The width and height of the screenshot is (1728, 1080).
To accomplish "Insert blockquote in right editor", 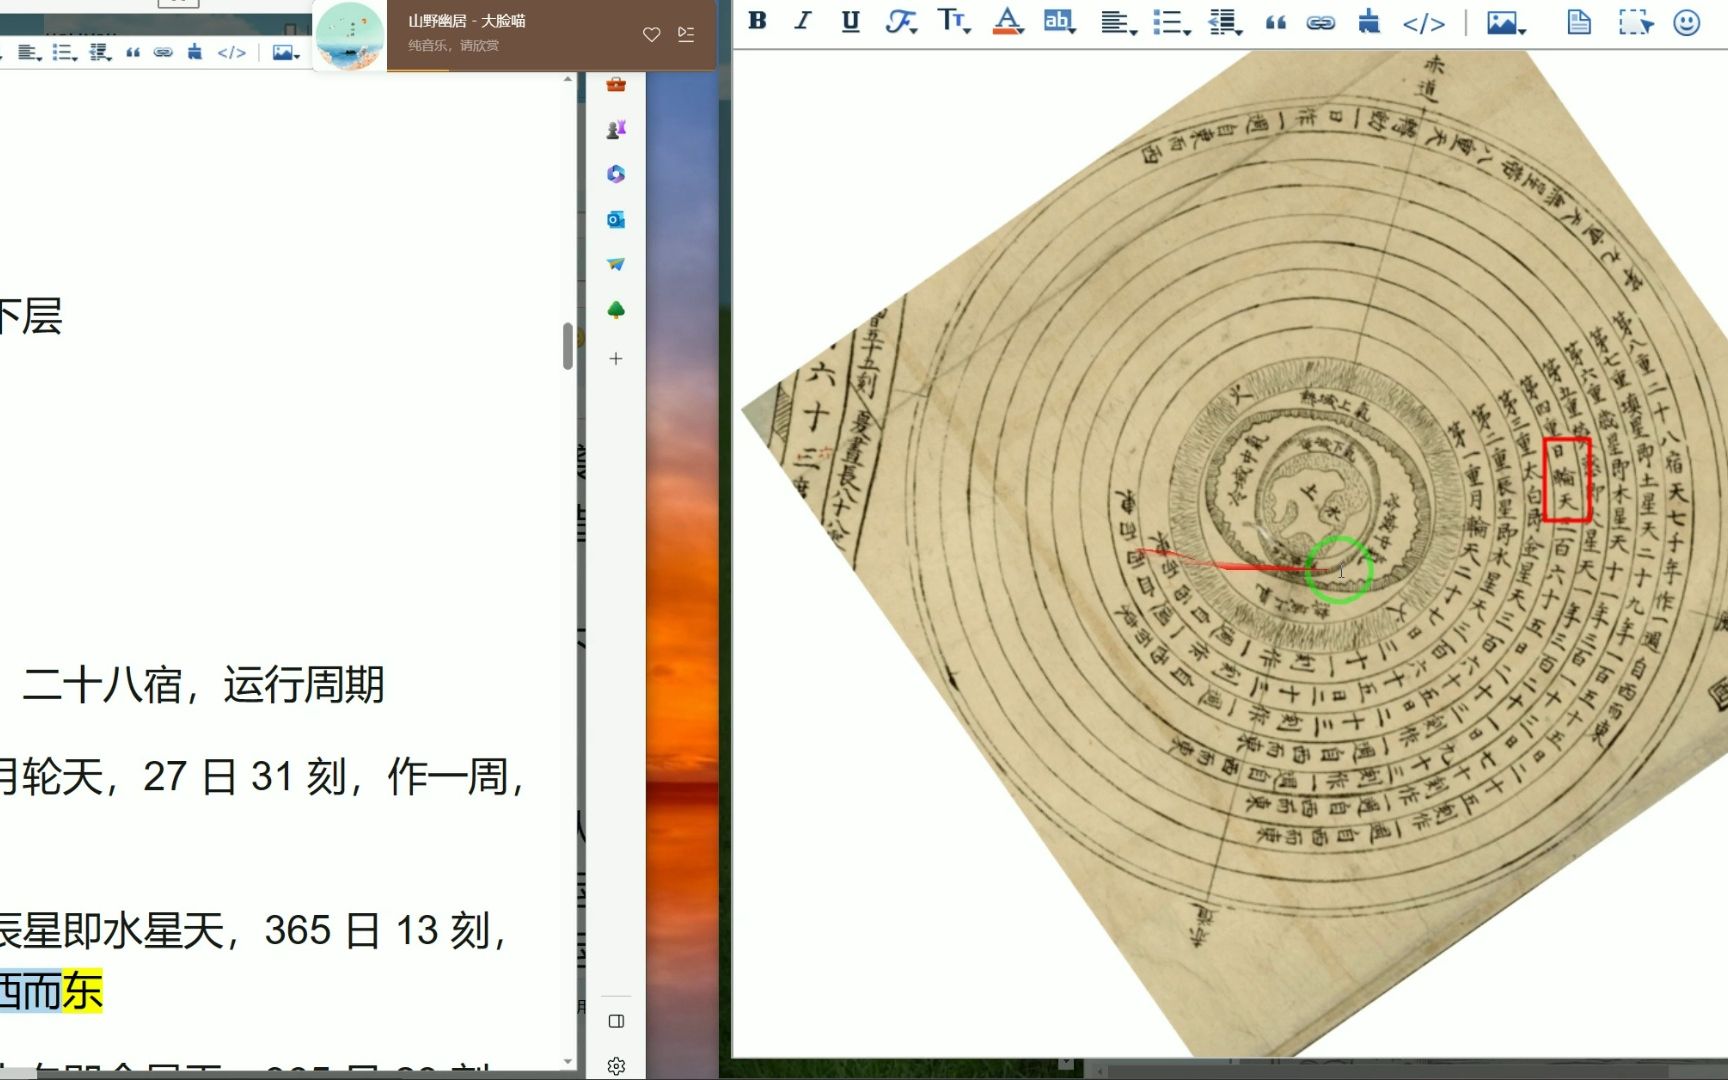I will click(x=1276, y=22).
